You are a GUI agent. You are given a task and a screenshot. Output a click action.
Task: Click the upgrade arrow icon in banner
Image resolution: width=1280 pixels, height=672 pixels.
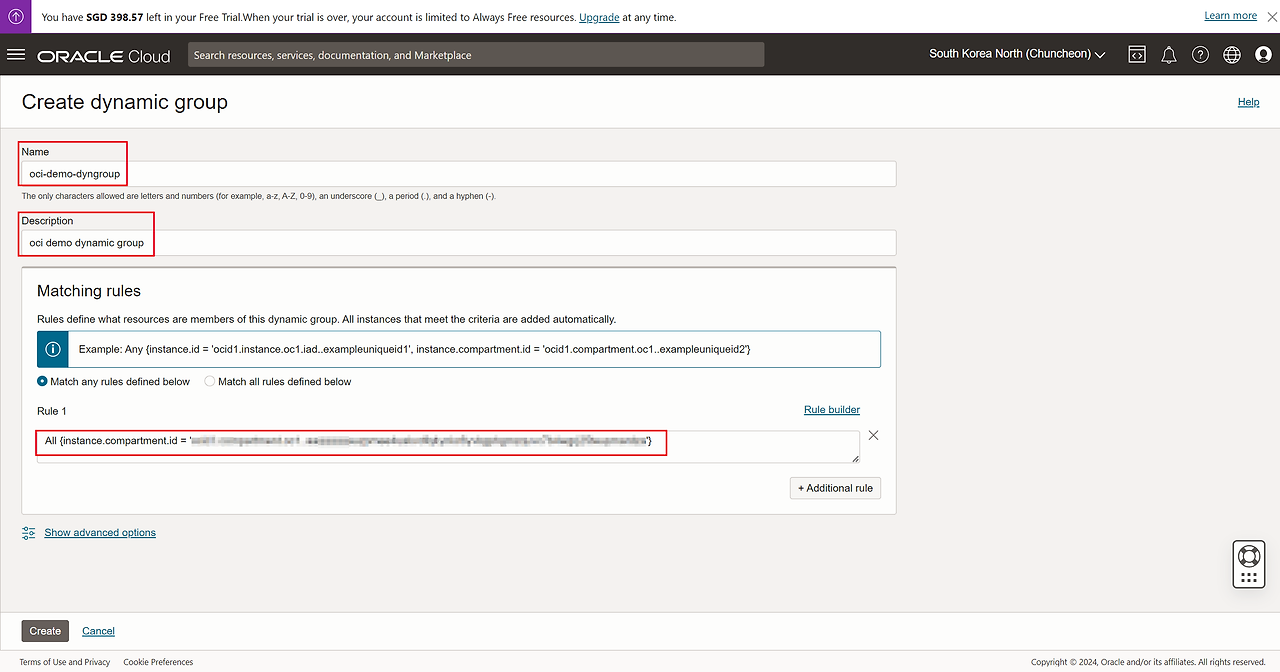click(16, 17)
